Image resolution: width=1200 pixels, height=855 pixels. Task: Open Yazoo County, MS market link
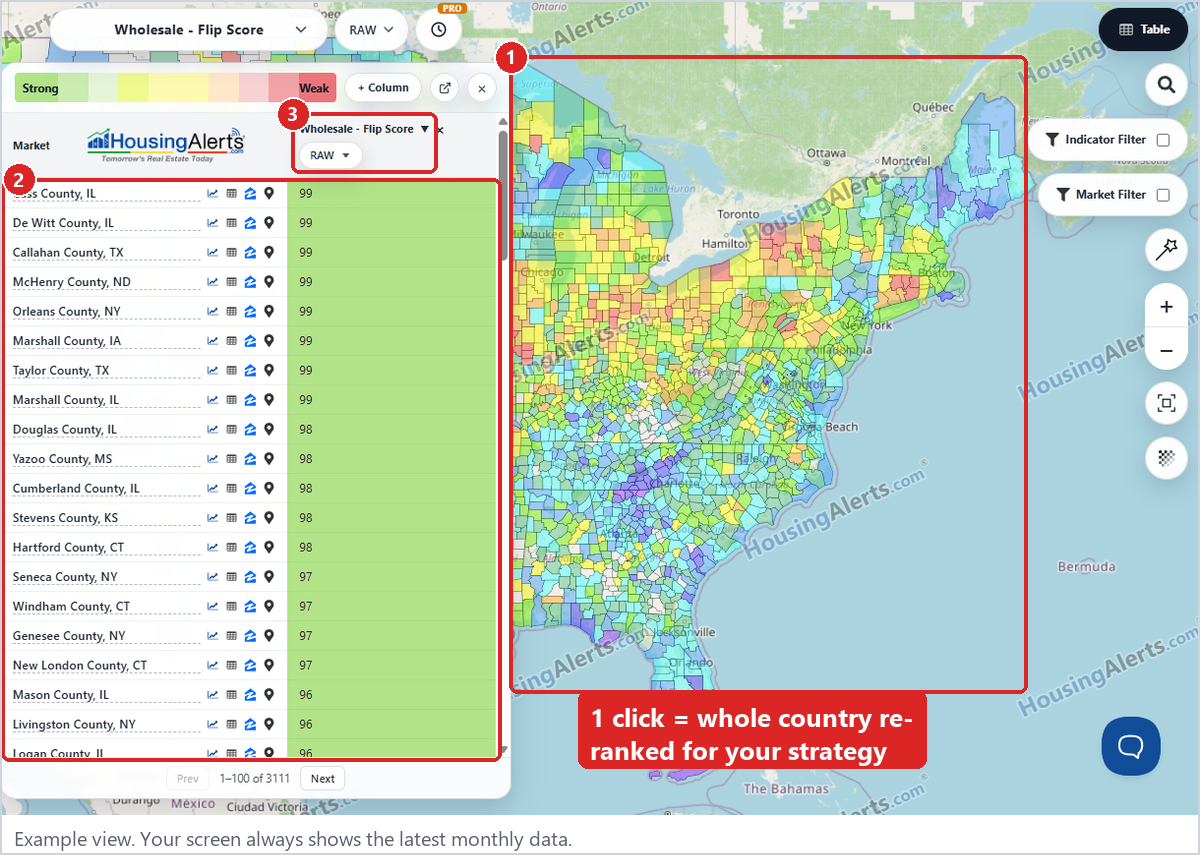point(62,459)
